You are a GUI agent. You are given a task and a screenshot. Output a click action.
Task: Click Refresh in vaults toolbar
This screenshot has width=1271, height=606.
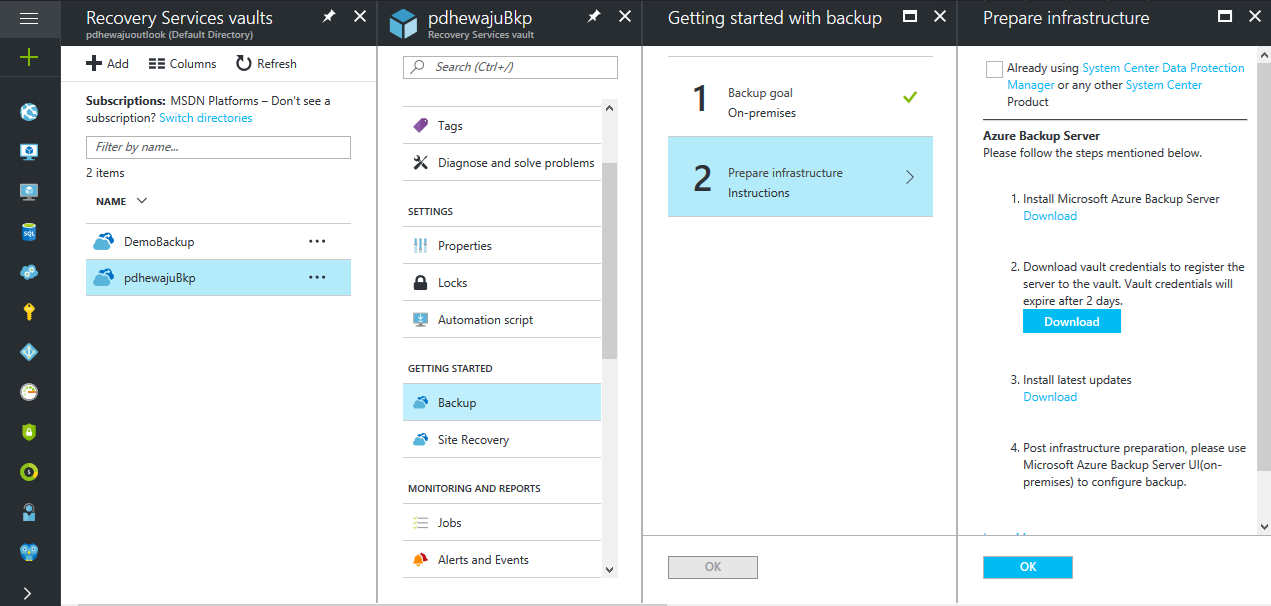tap(266, 64)
